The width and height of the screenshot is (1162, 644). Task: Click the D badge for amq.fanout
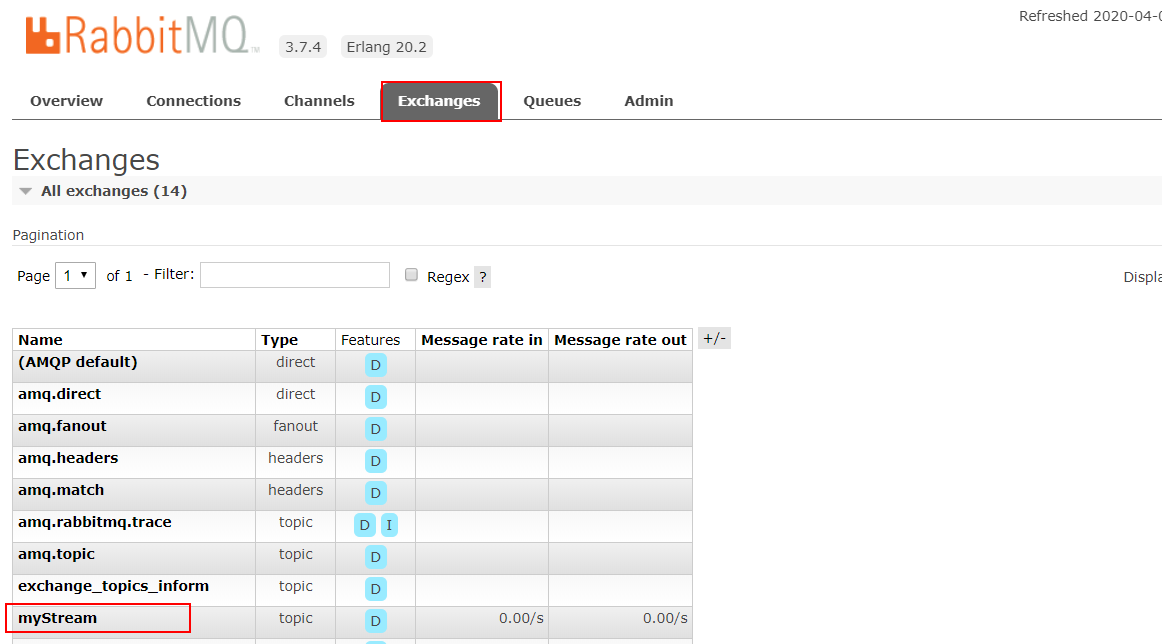(376, 429)
